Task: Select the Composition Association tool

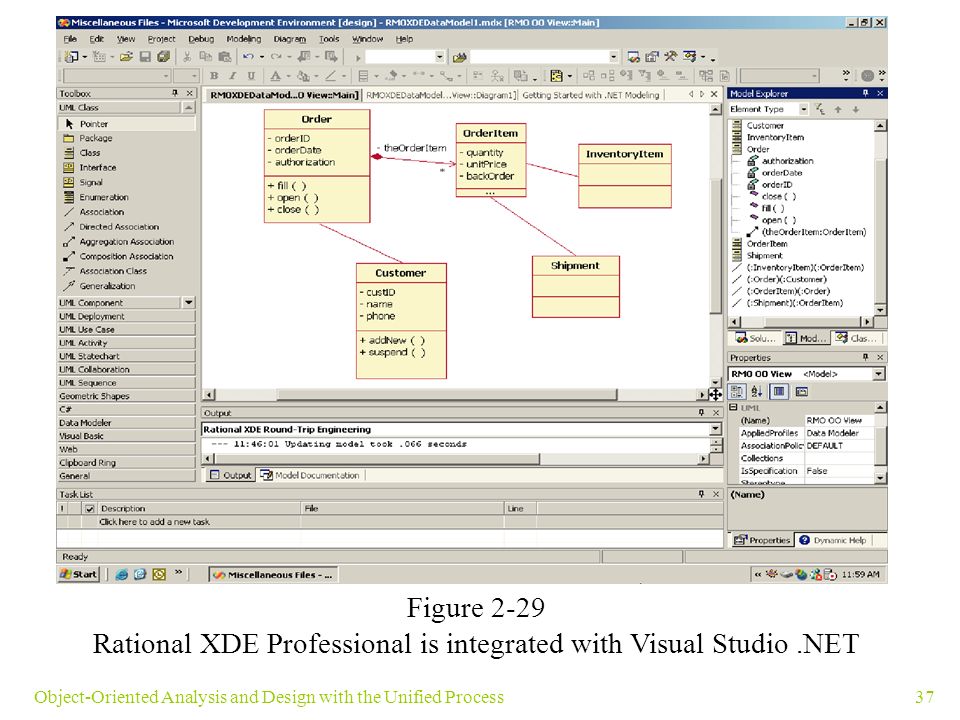Action: pyautogui.click(x=127, y=257)
